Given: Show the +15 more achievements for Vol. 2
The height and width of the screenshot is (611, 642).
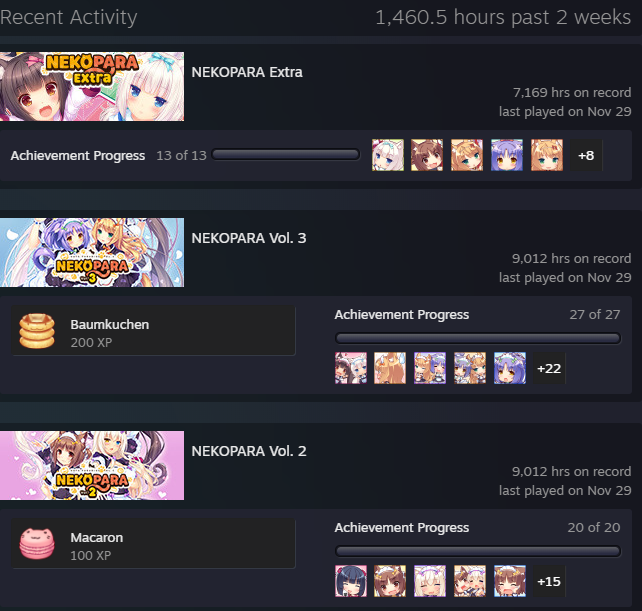Looking at the screenshot, I should 549,581.
